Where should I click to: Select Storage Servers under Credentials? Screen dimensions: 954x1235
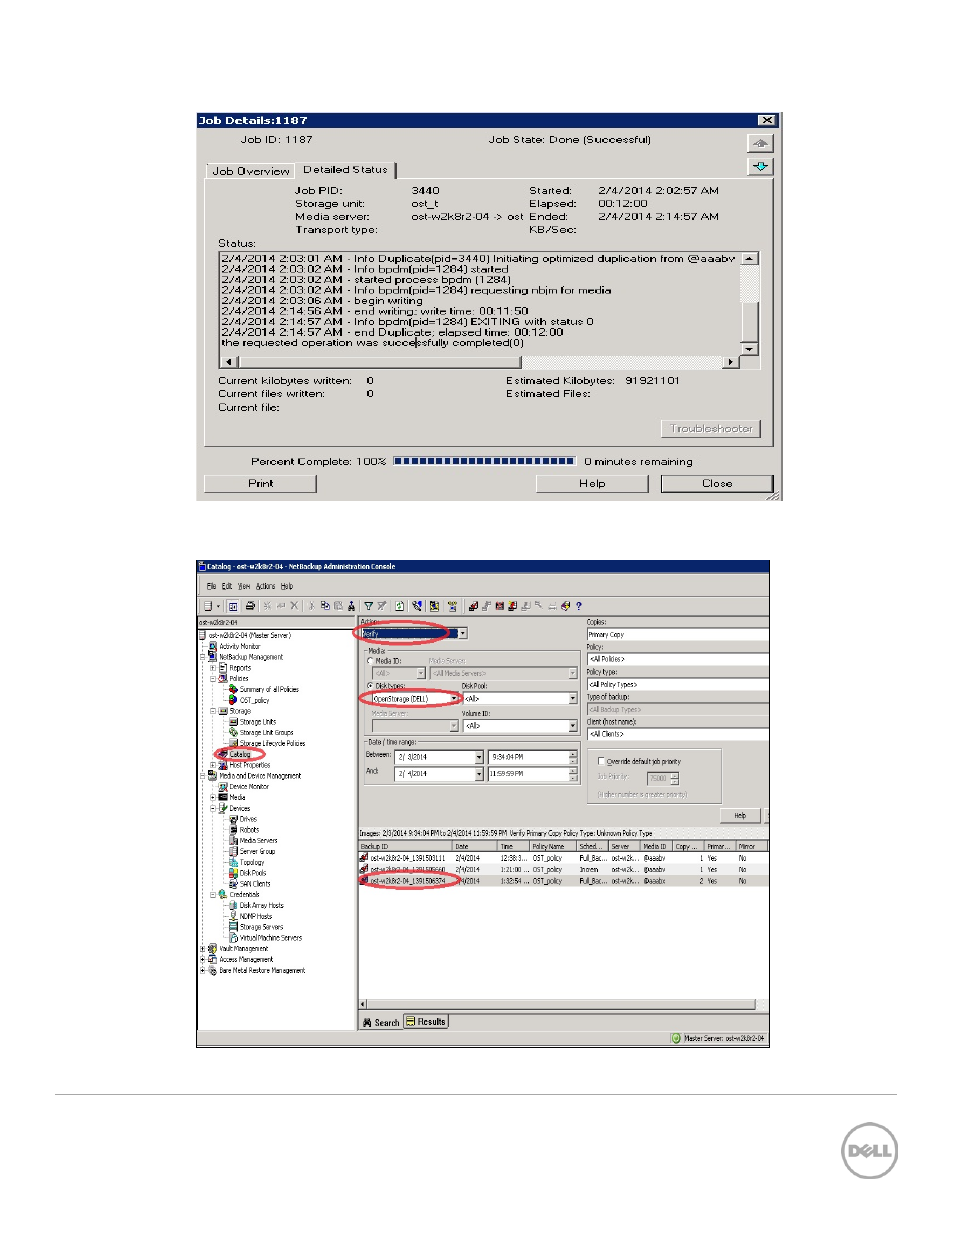tap(261, 927)
